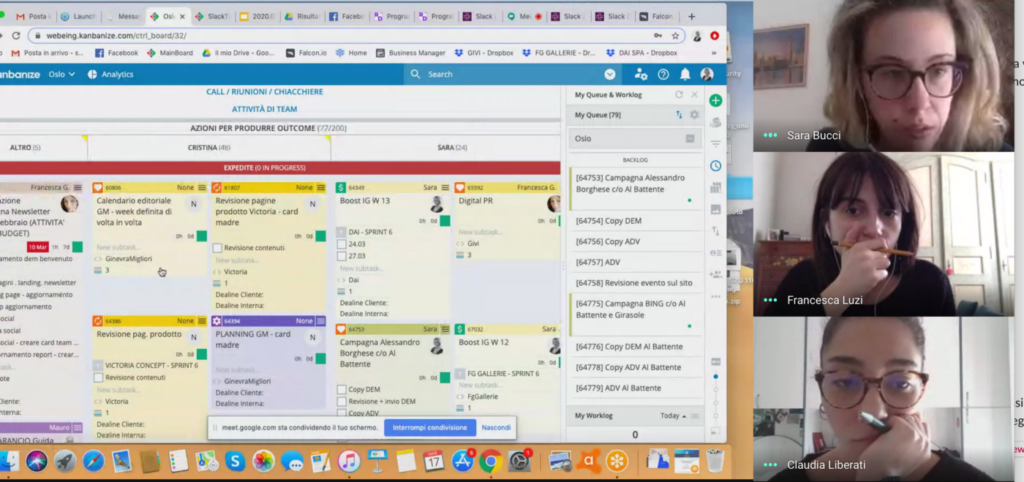Image resolution: width=1024 pixels, height=482 pixels.
Task: Click the clock icon in right sidebar
Action: [x=715, y=166]
